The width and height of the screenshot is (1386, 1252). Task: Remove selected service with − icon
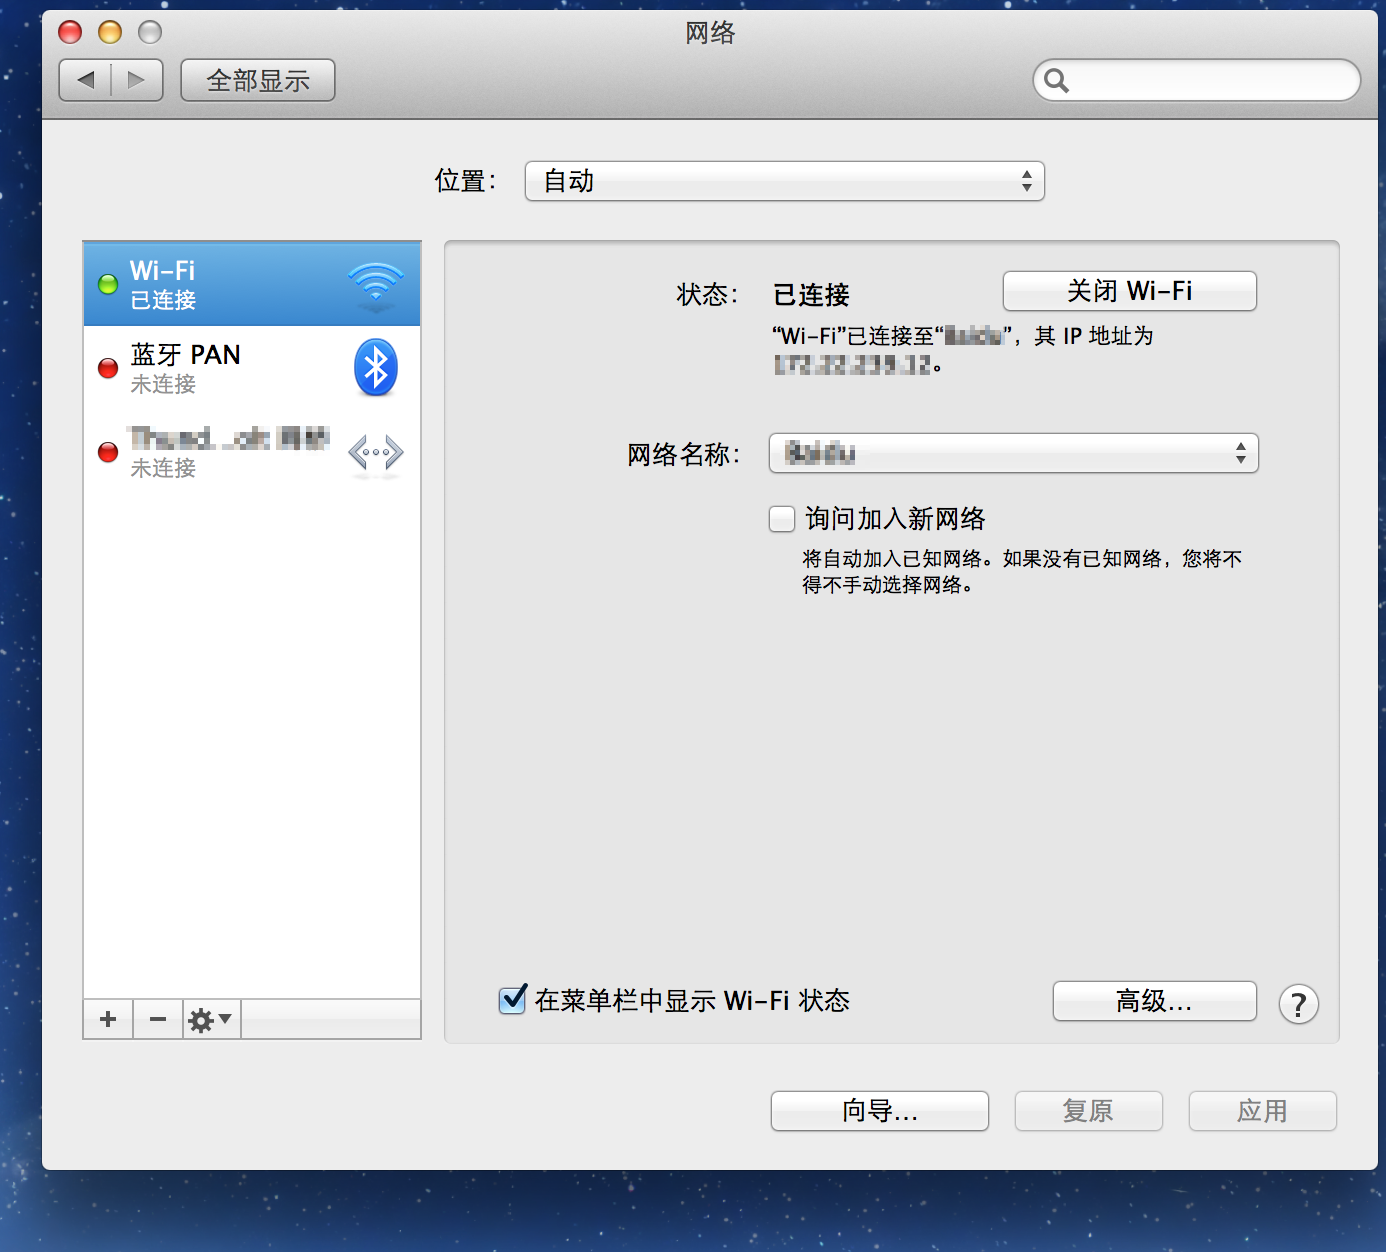pos(157,1019)
